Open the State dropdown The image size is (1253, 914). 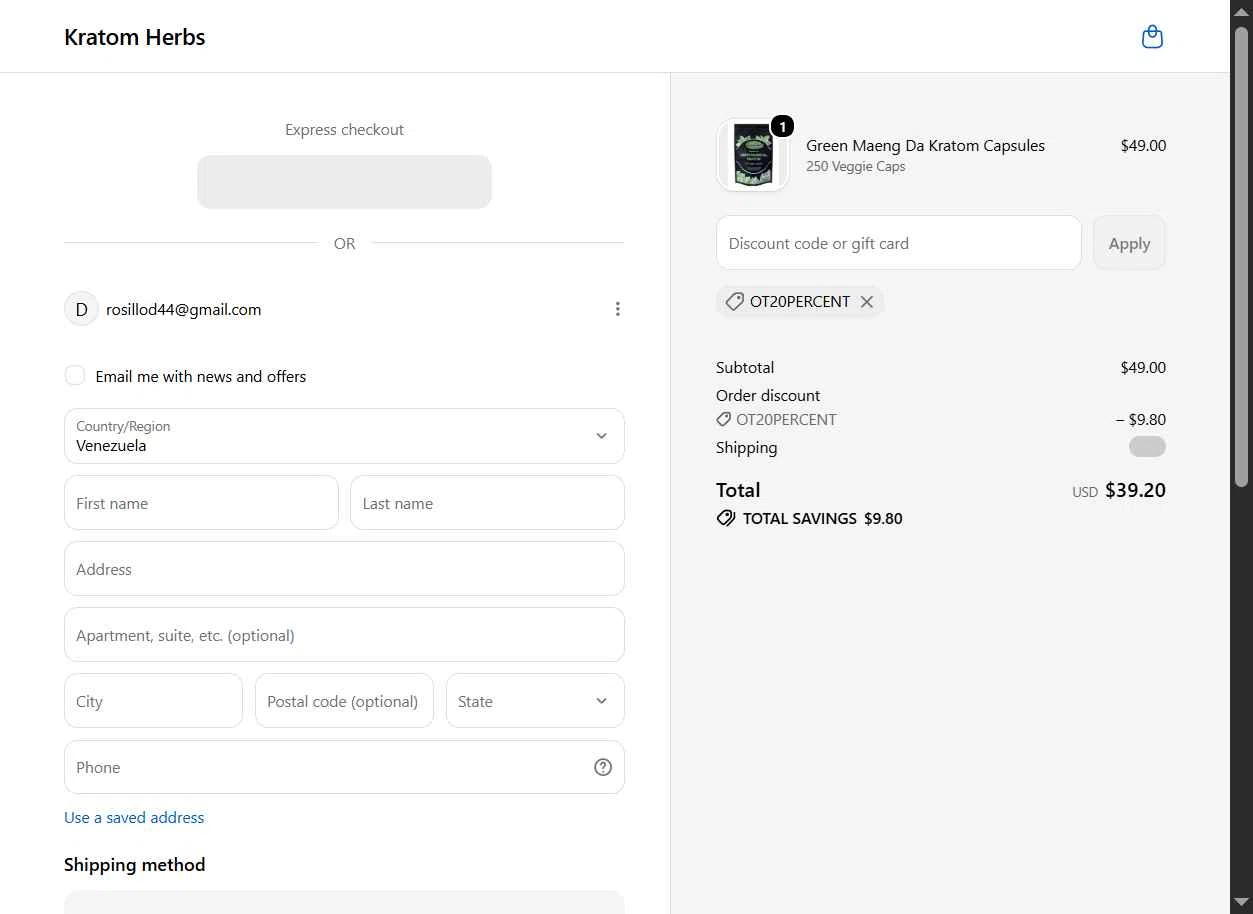click(535, 701)
